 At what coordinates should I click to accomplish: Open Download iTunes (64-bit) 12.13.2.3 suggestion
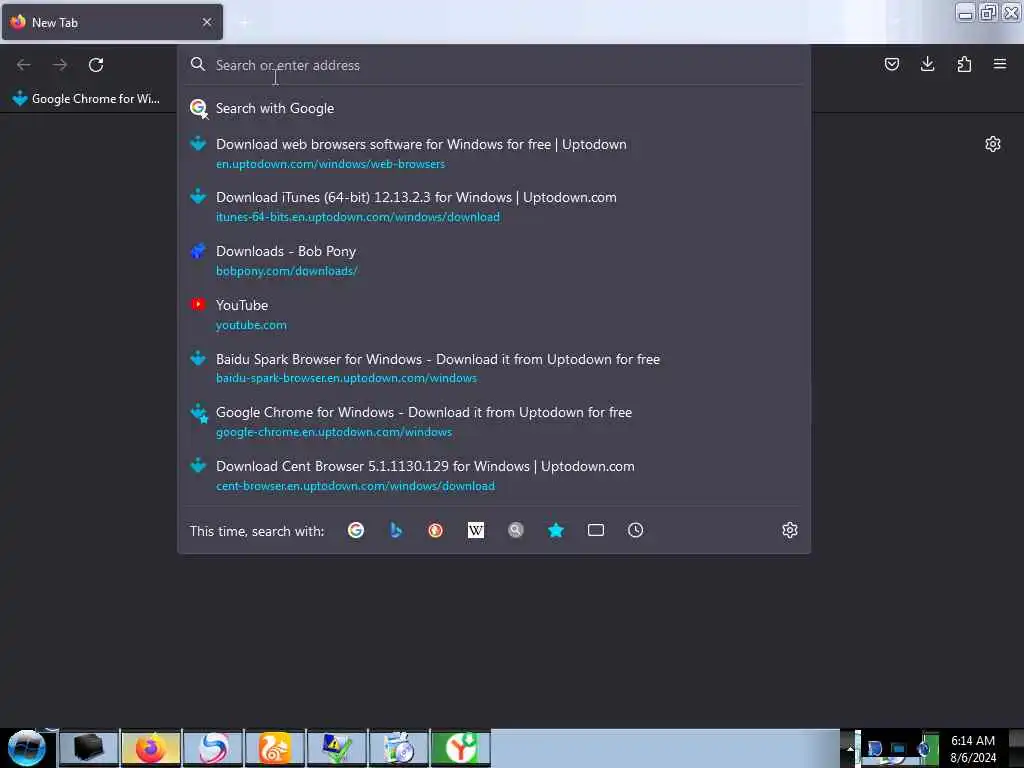tap(494, 206)
